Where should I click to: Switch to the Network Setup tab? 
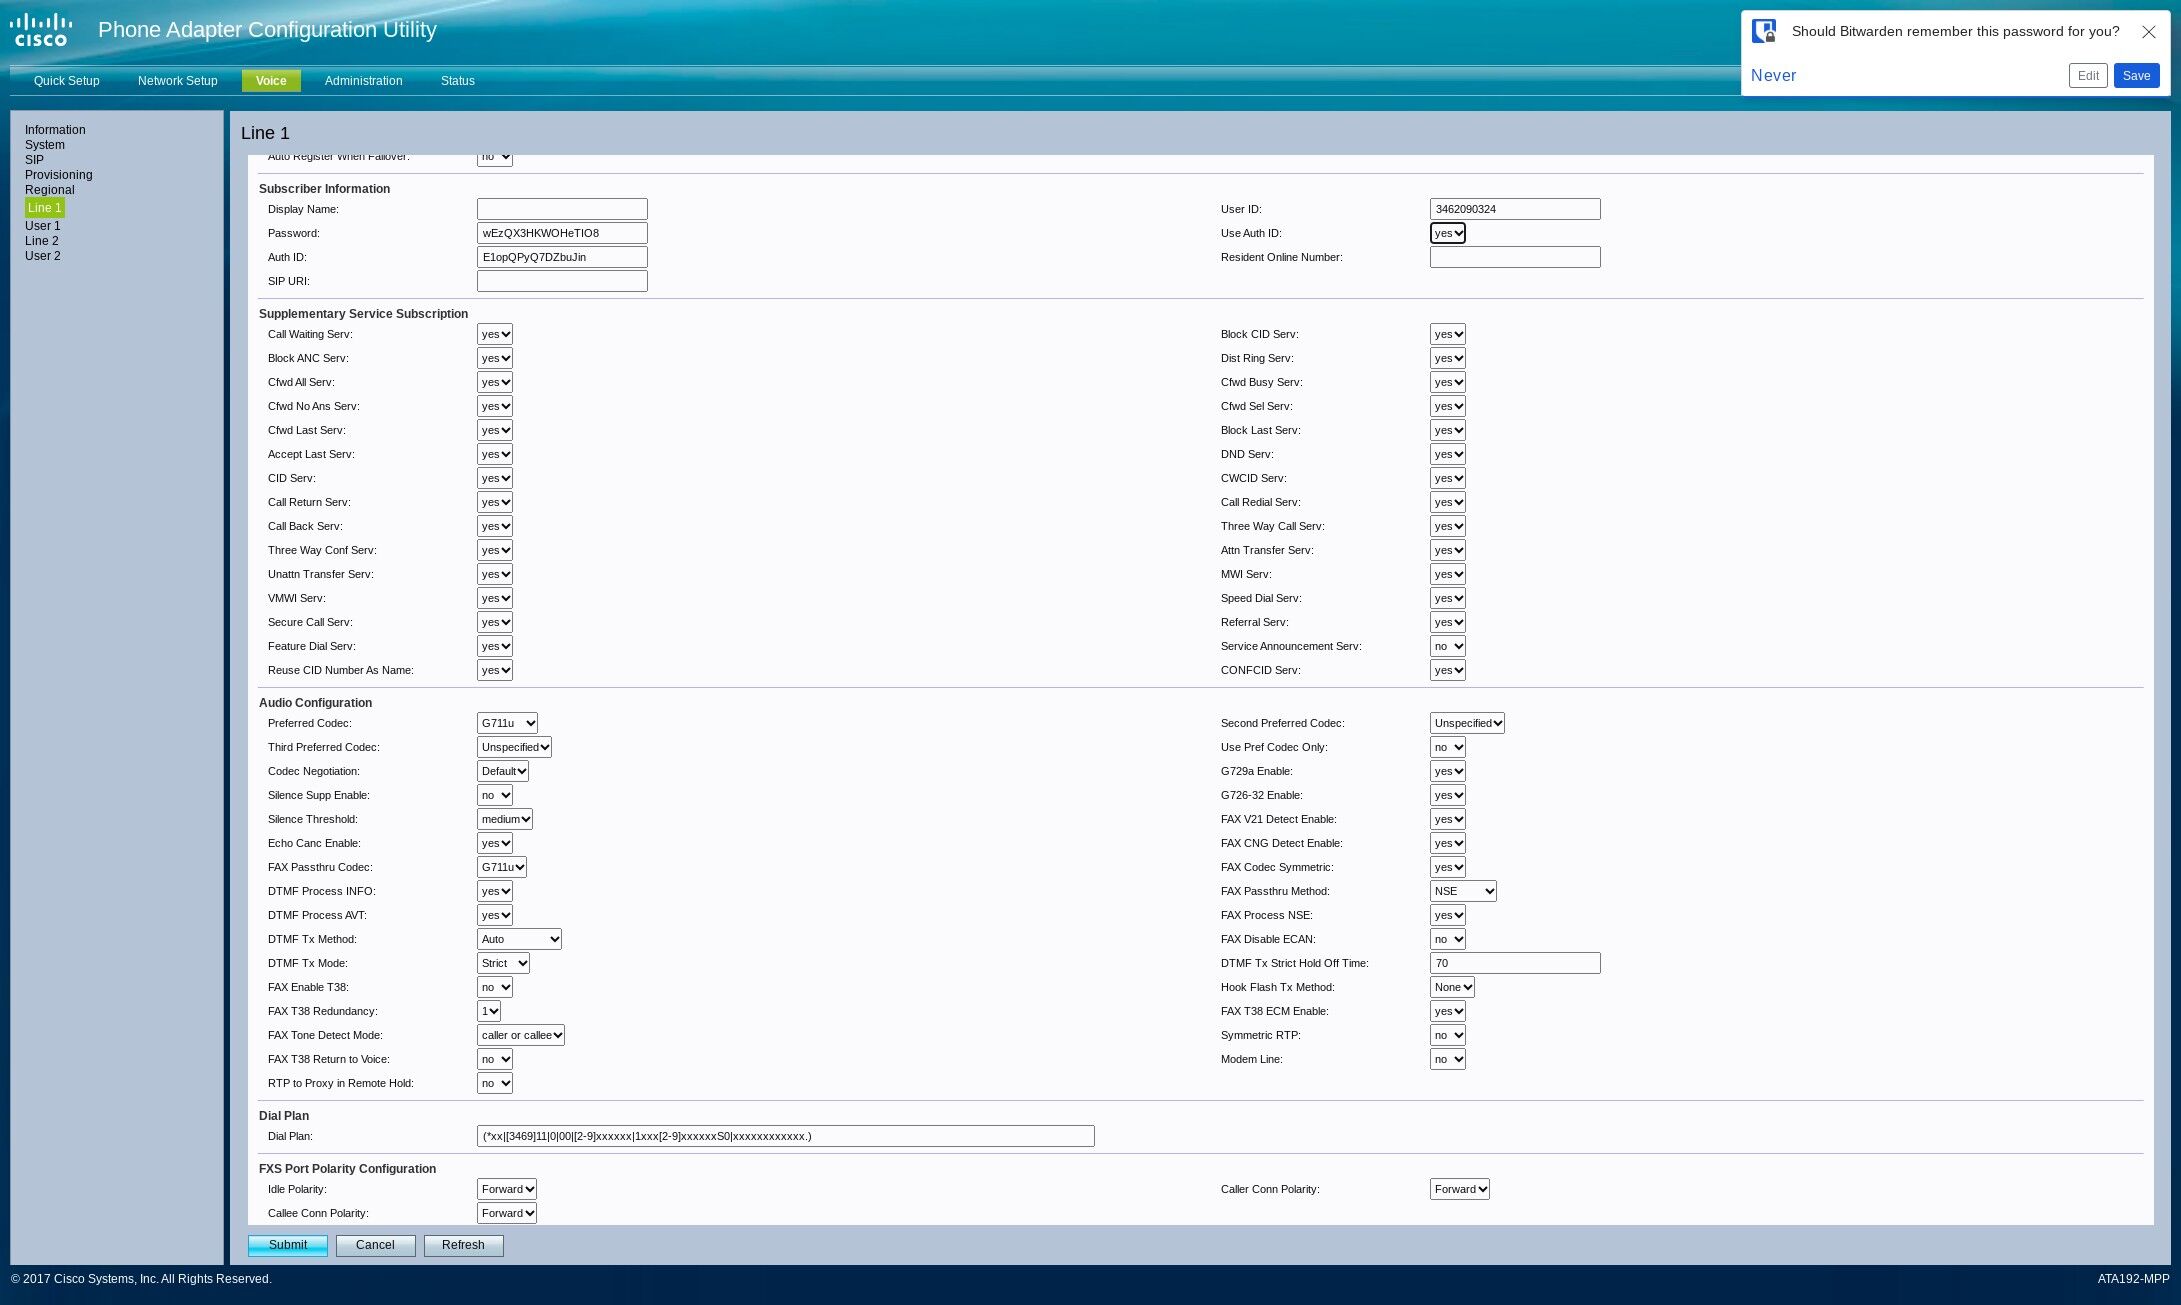[x=177, y=81]
